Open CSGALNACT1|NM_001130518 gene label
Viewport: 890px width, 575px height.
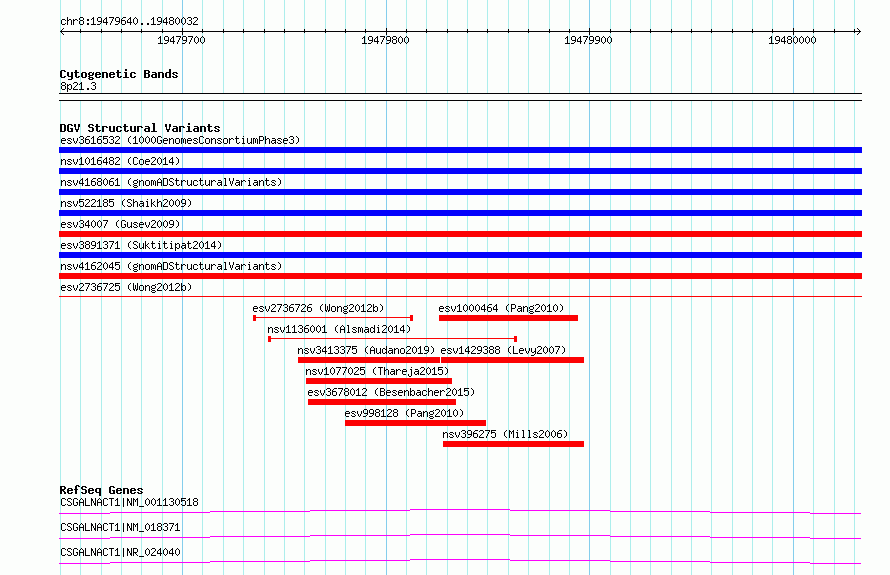(x=129, y=502)
